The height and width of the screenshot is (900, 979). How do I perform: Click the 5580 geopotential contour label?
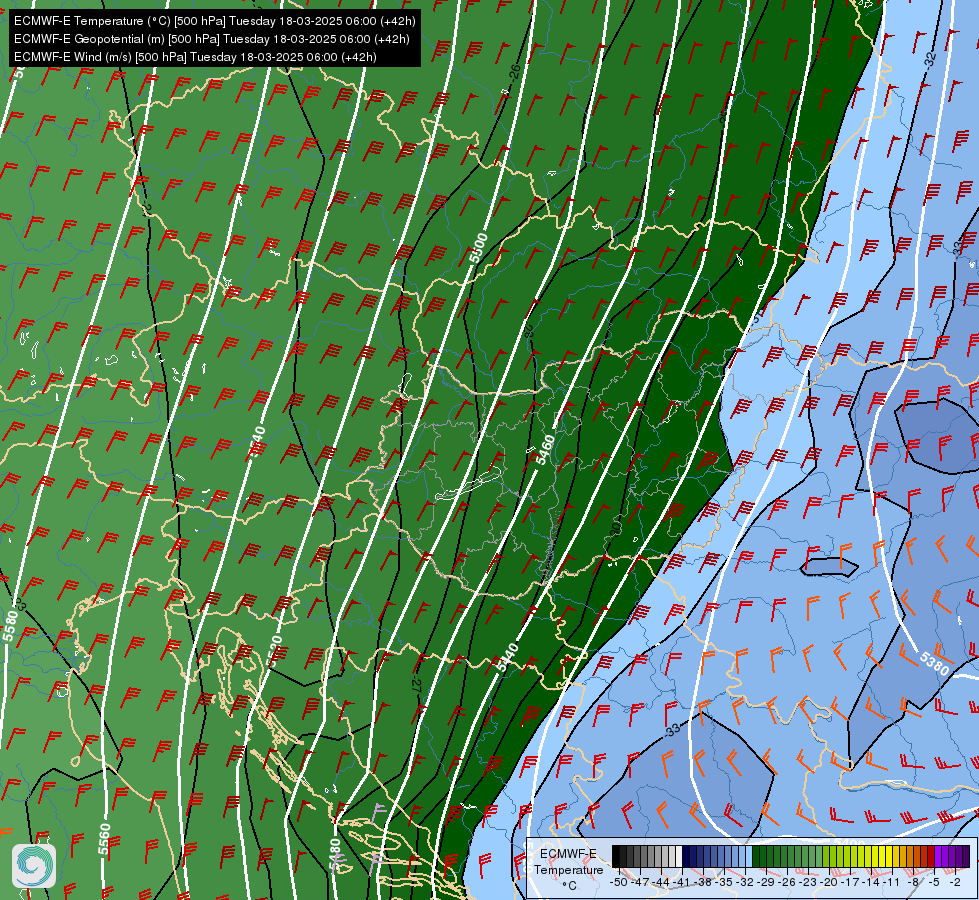pyautogui.click(x=9, y=626)
